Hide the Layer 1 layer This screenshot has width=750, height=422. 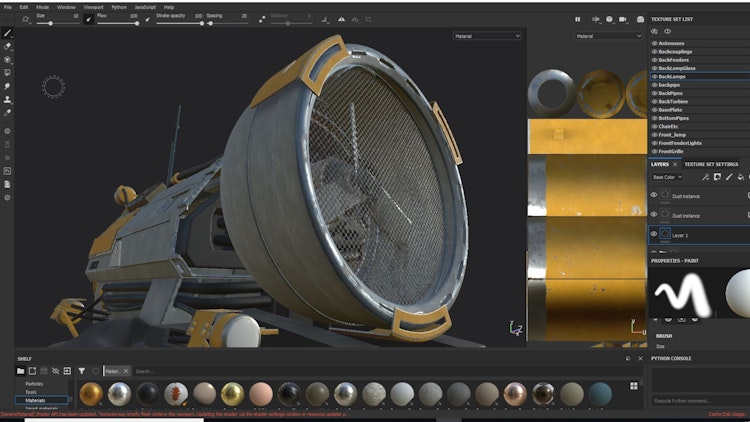(x=654, y=234)
